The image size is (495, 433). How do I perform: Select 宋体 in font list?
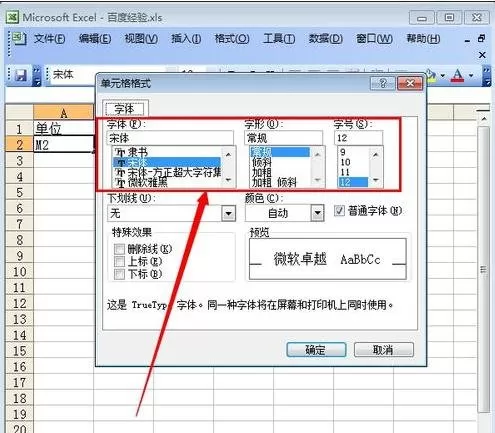(x=167, y=163)
